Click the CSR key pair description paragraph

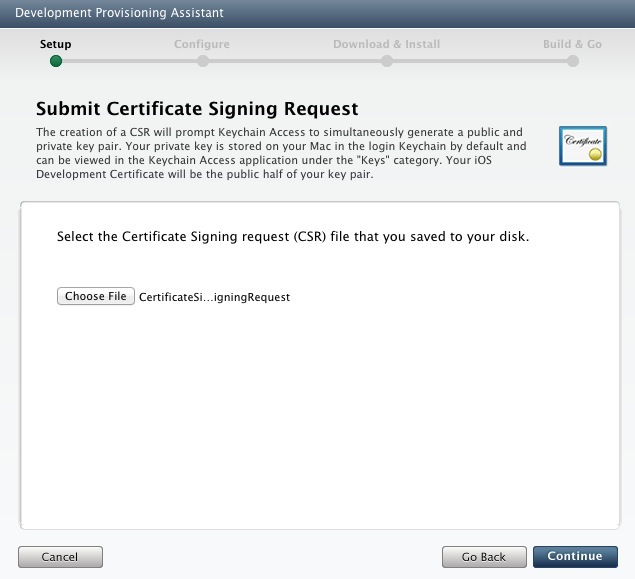pos(281,153)
